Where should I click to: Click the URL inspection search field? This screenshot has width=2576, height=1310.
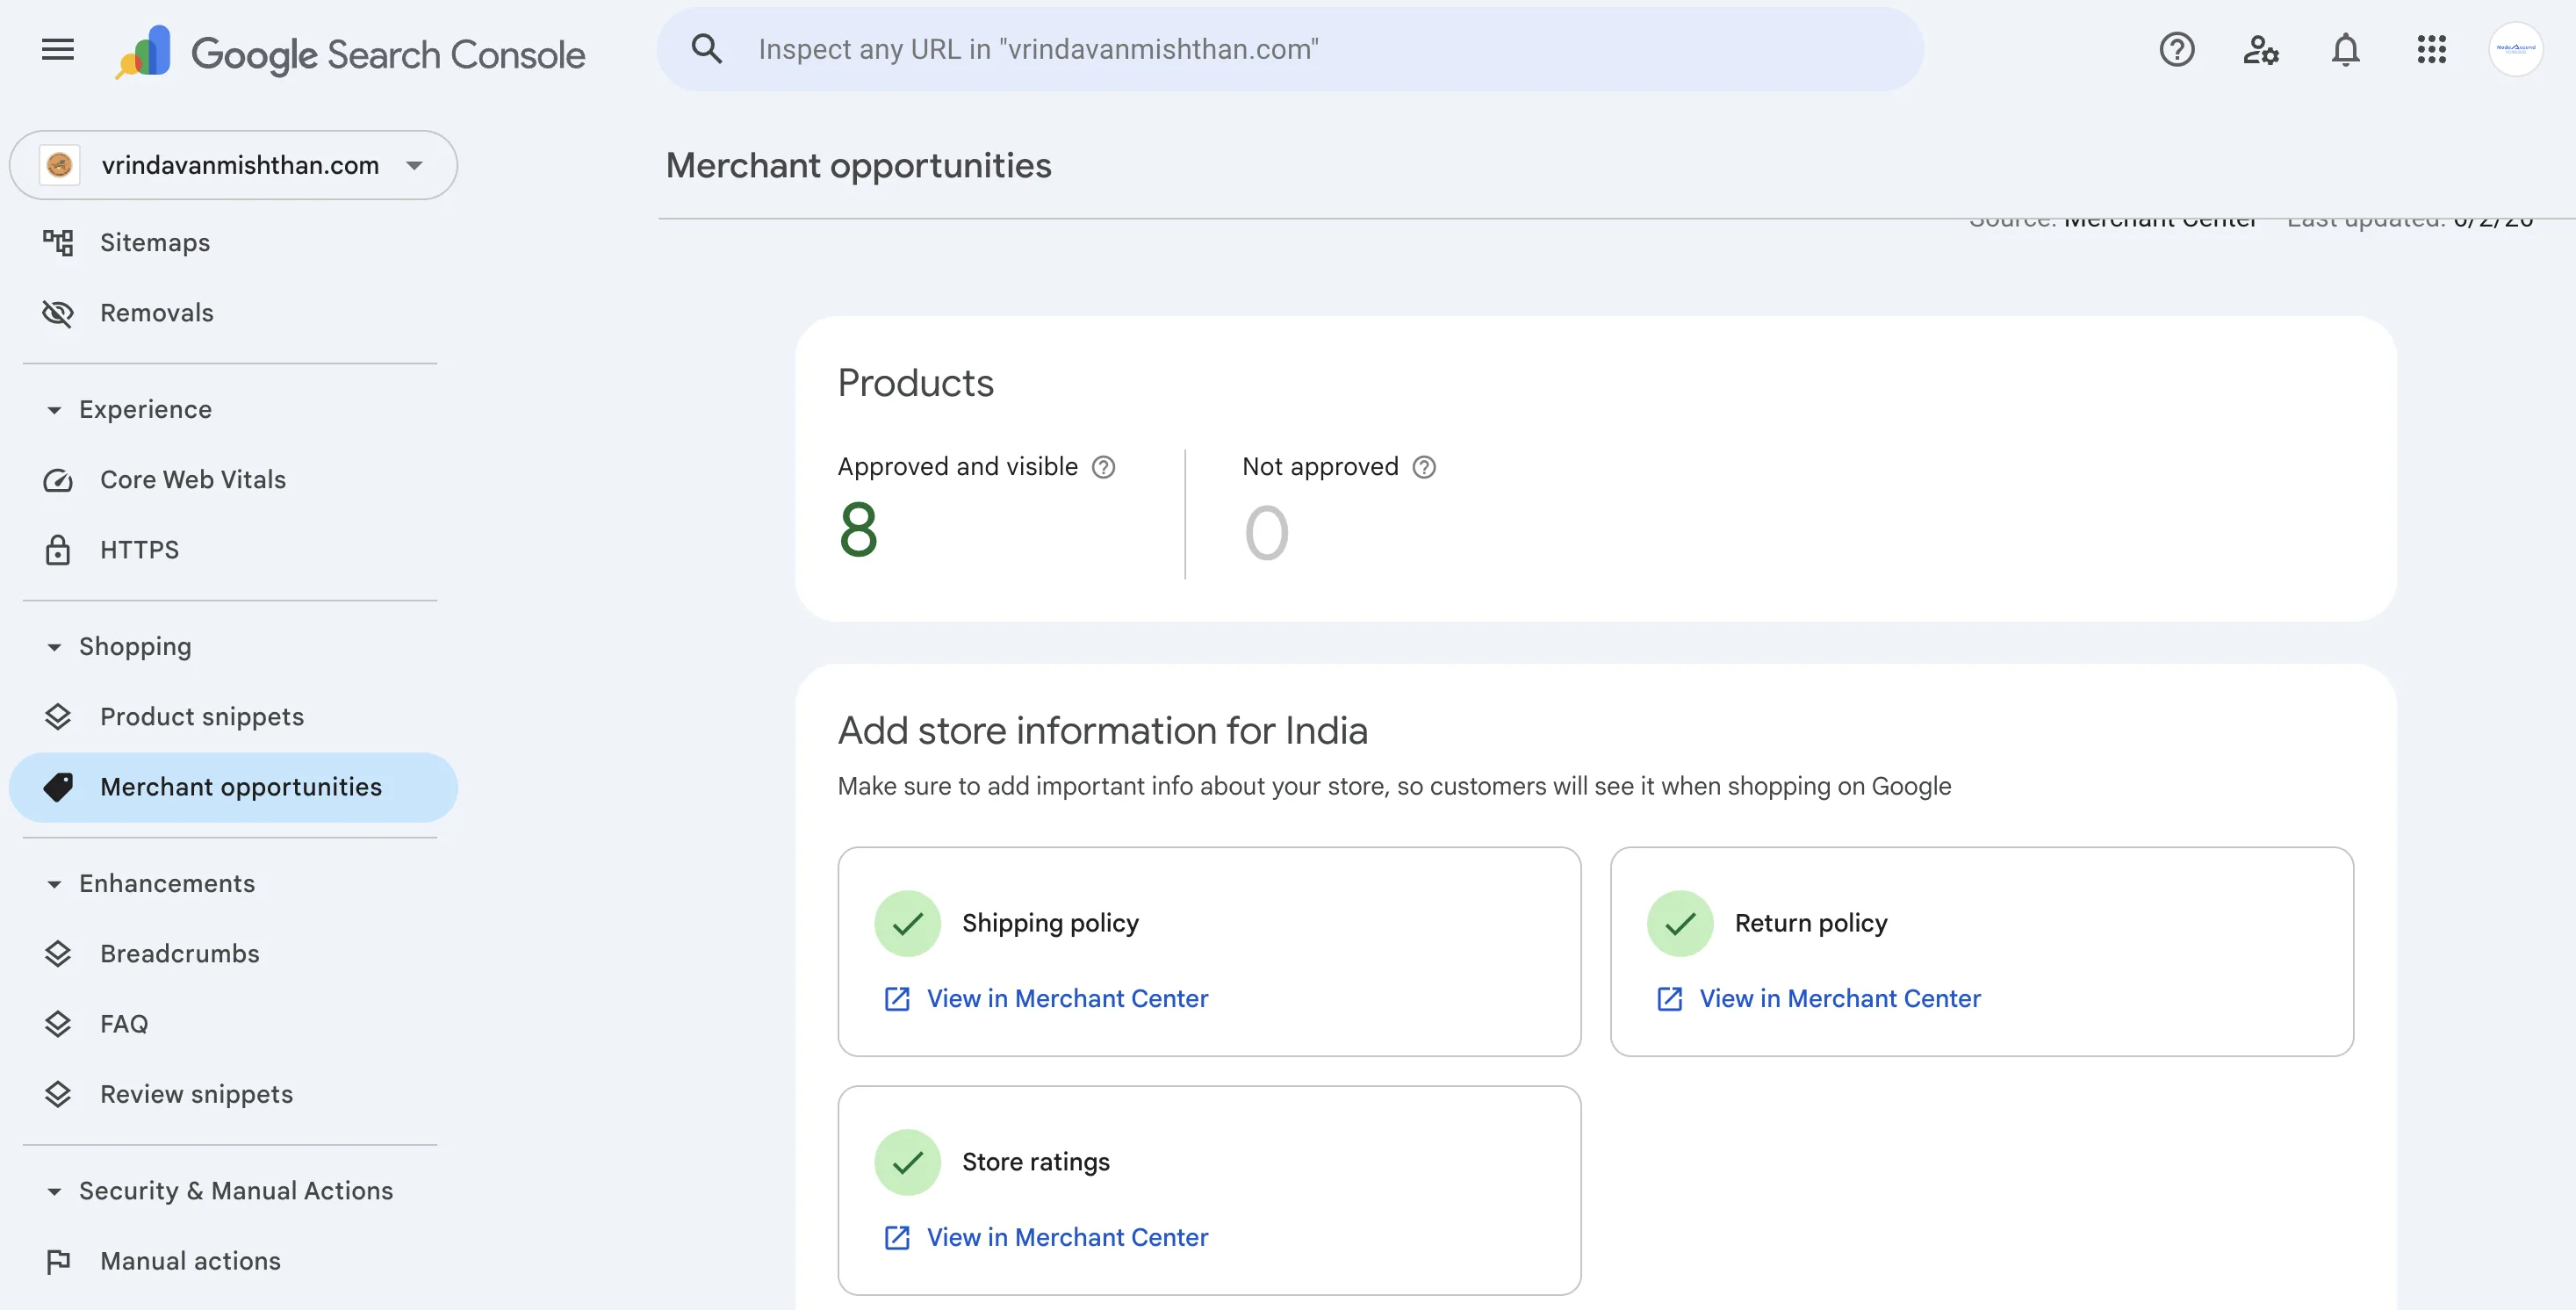pos(1290,49)
